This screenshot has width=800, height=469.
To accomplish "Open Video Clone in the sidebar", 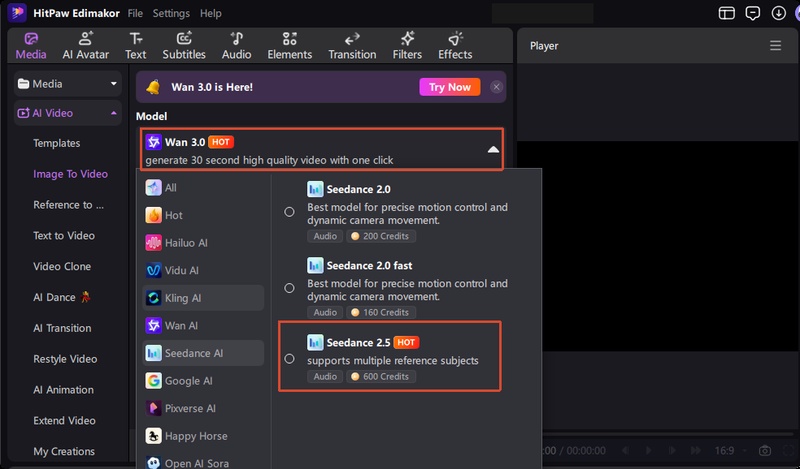I will [62, 266].
